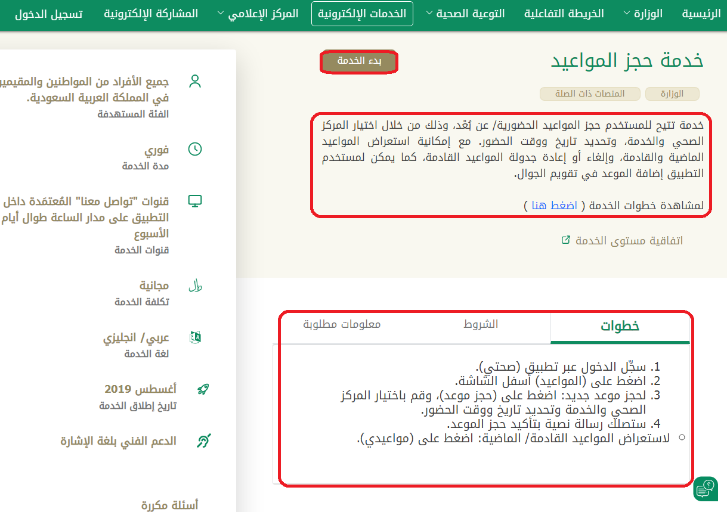This screenshot has width=727, height=512.
Task: Open المشاركة الإلكترونية menu item
Action: [151, 13]
